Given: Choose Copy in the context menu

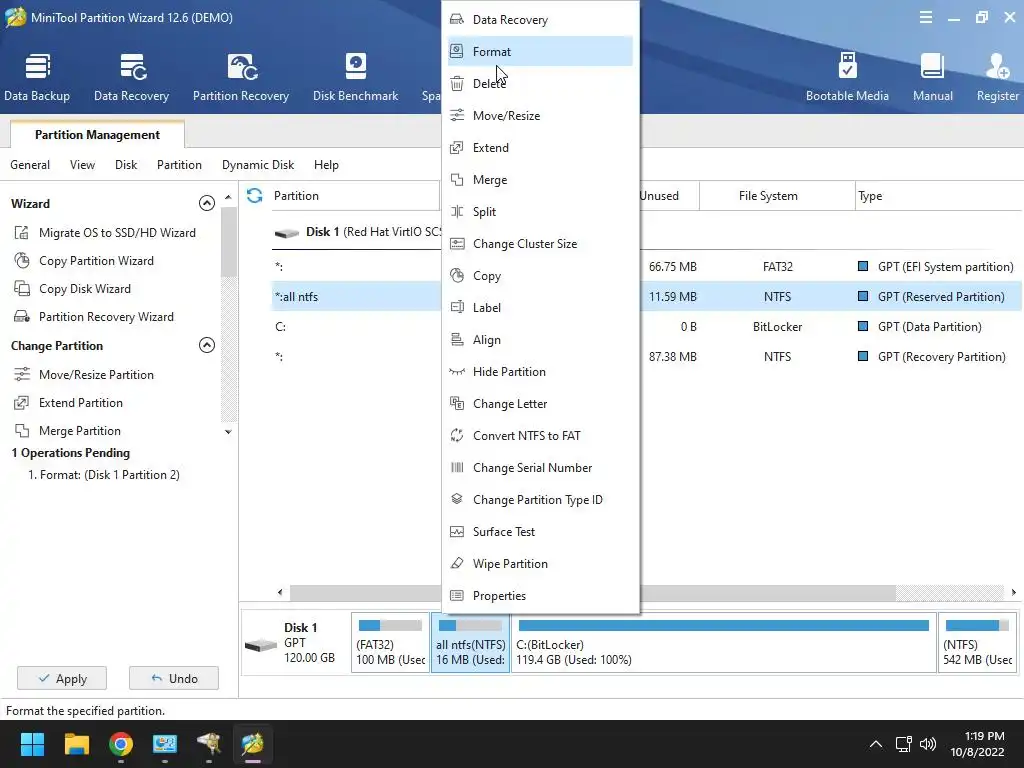Looking at the screenshot, I should coord(540,276).
